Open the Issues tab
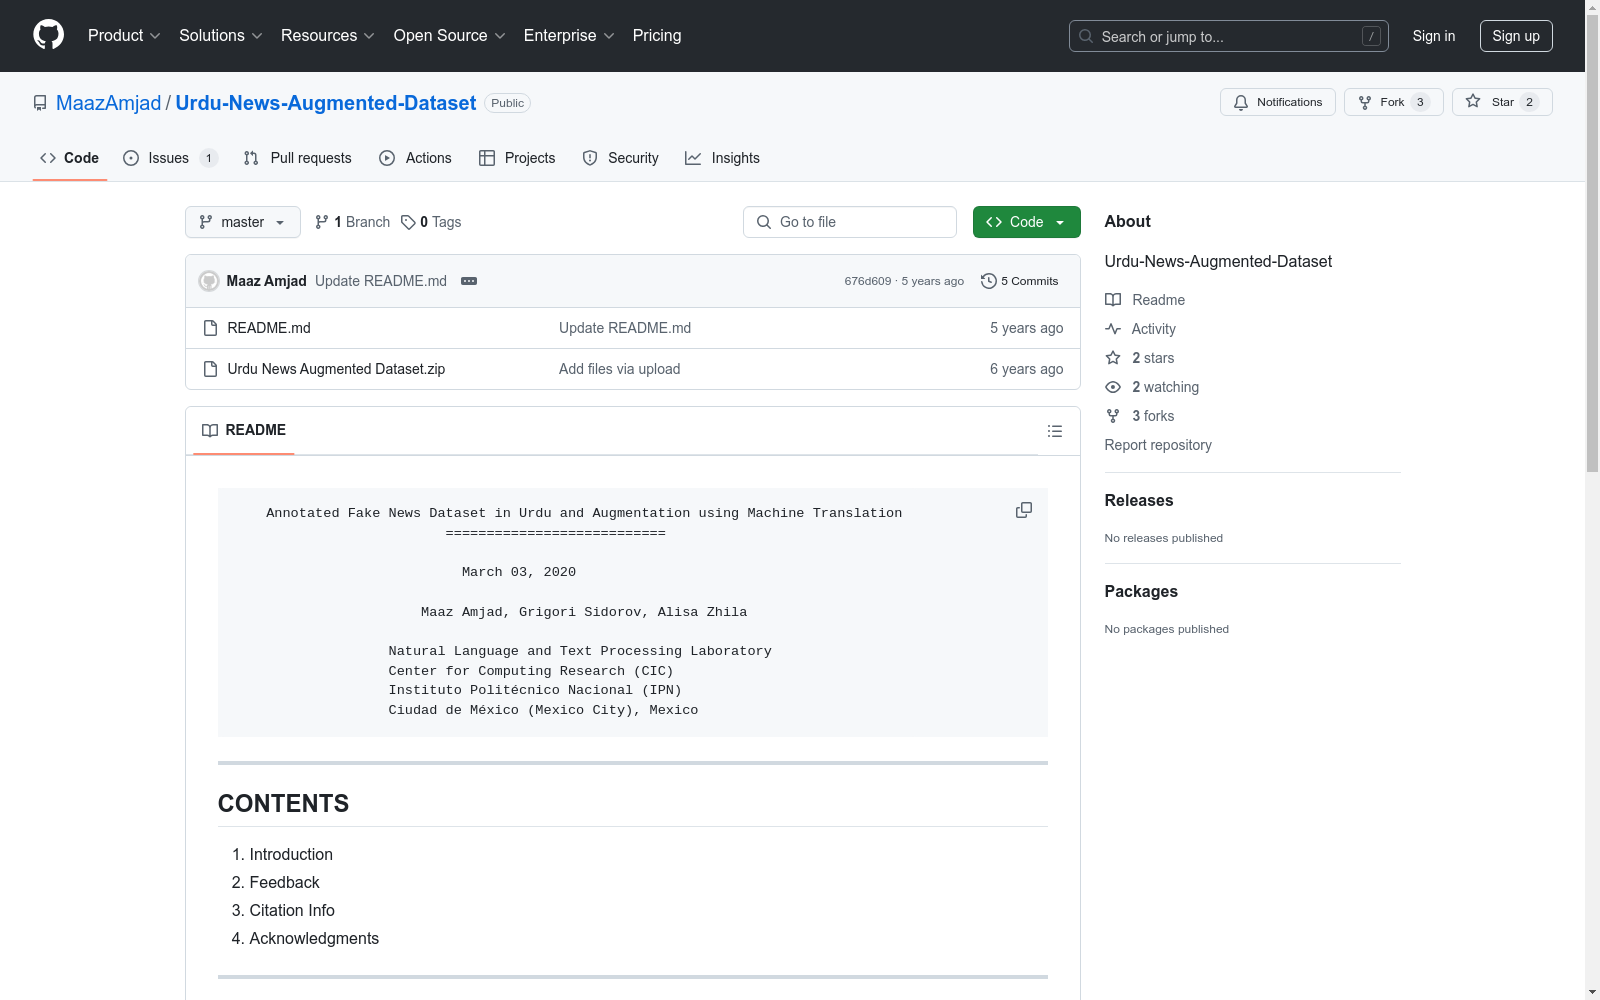The image size is (1600, 1000). click(x=170, y=158)
